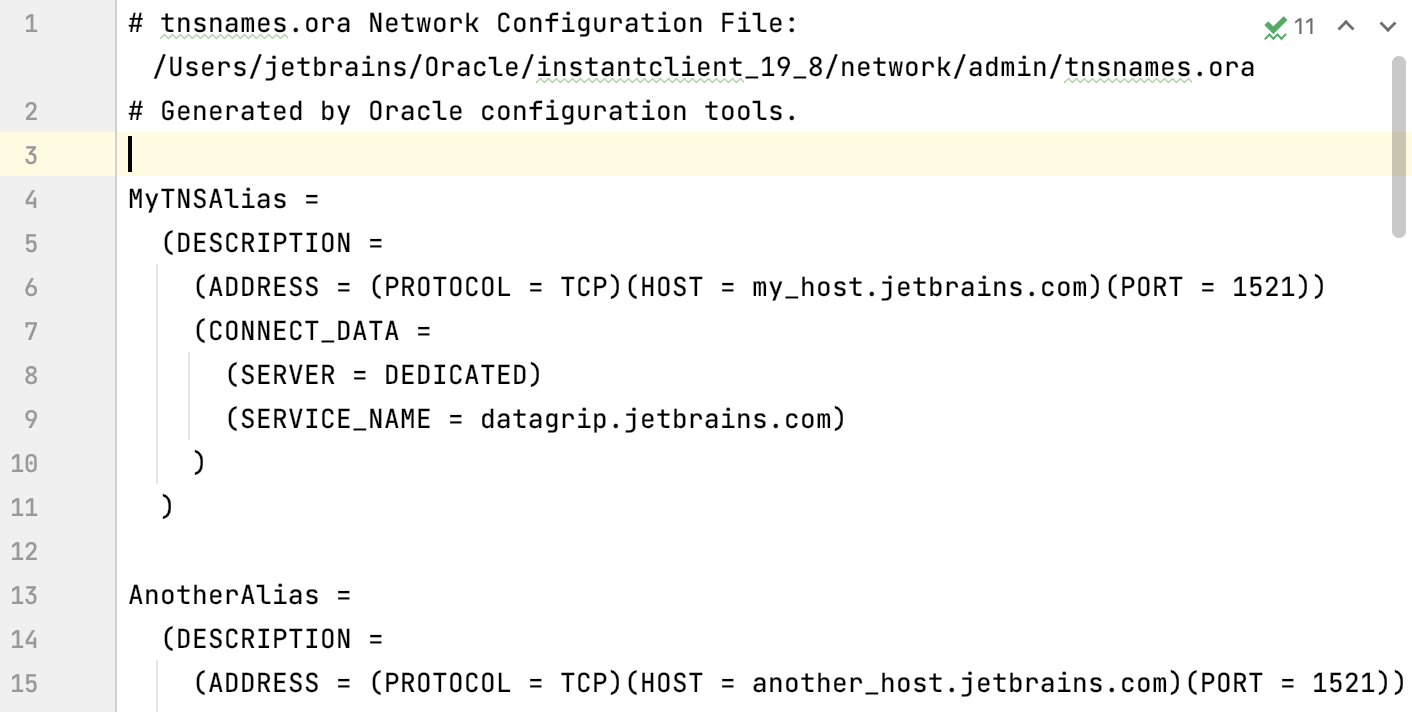Click the green checkmark inspections icon
1412x712 pixels.
pyautogui.click(x=1275, y=27)
